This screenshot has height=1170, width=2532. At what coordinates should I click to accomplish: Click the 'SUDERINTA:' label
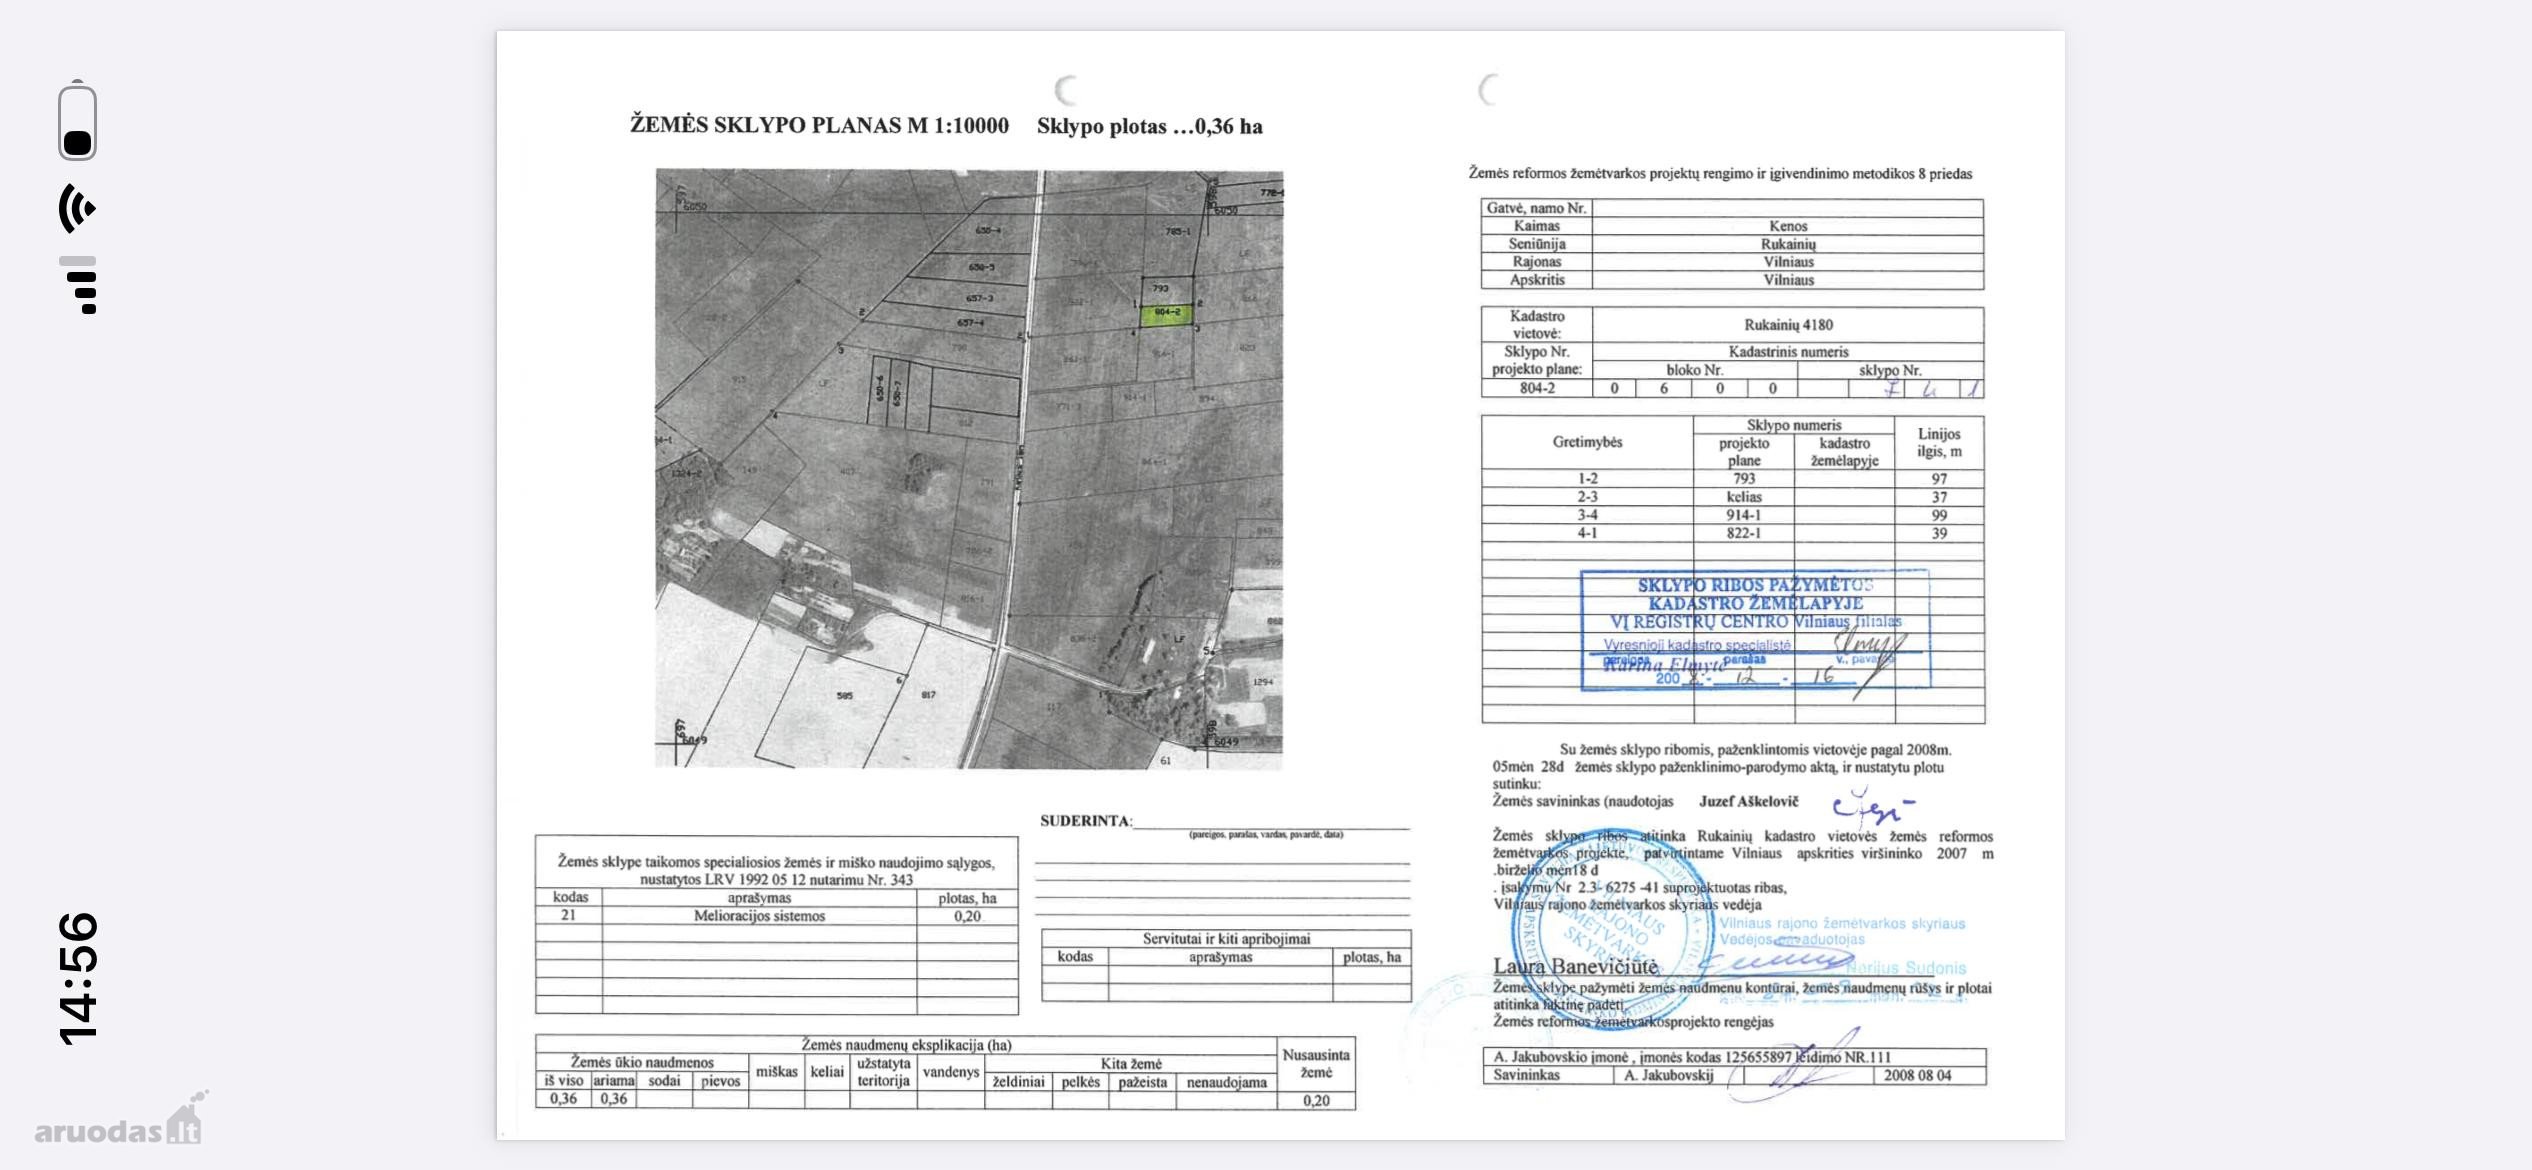coord(1086,821)
